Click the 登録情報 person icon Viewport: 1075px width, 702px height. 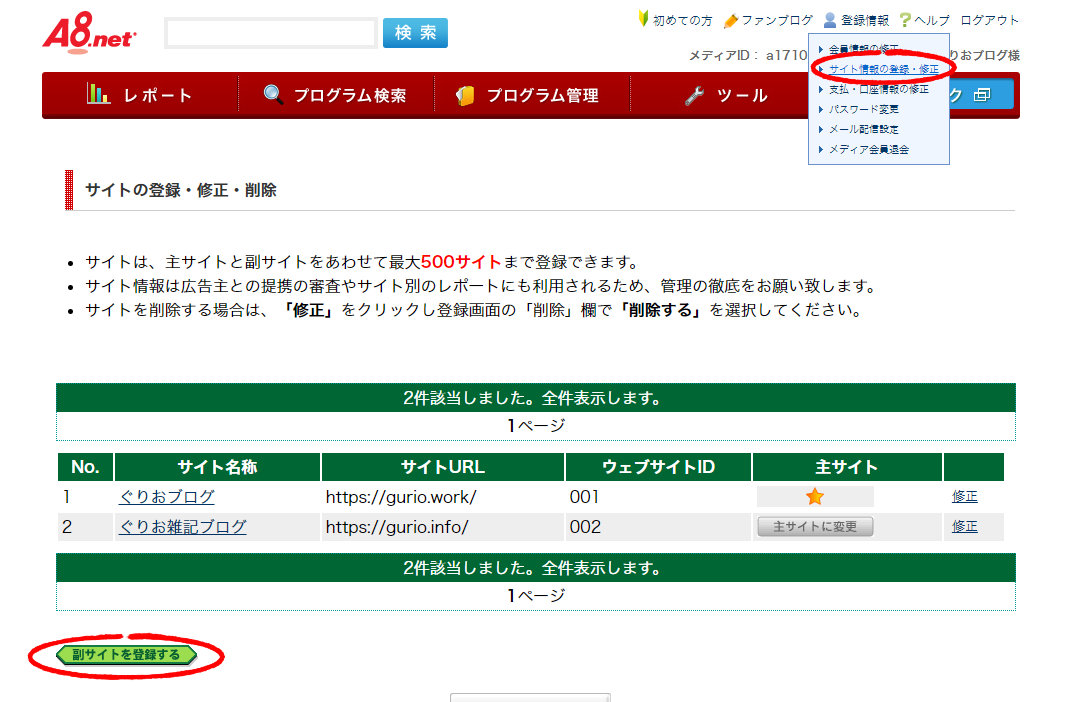coord(830,20)
